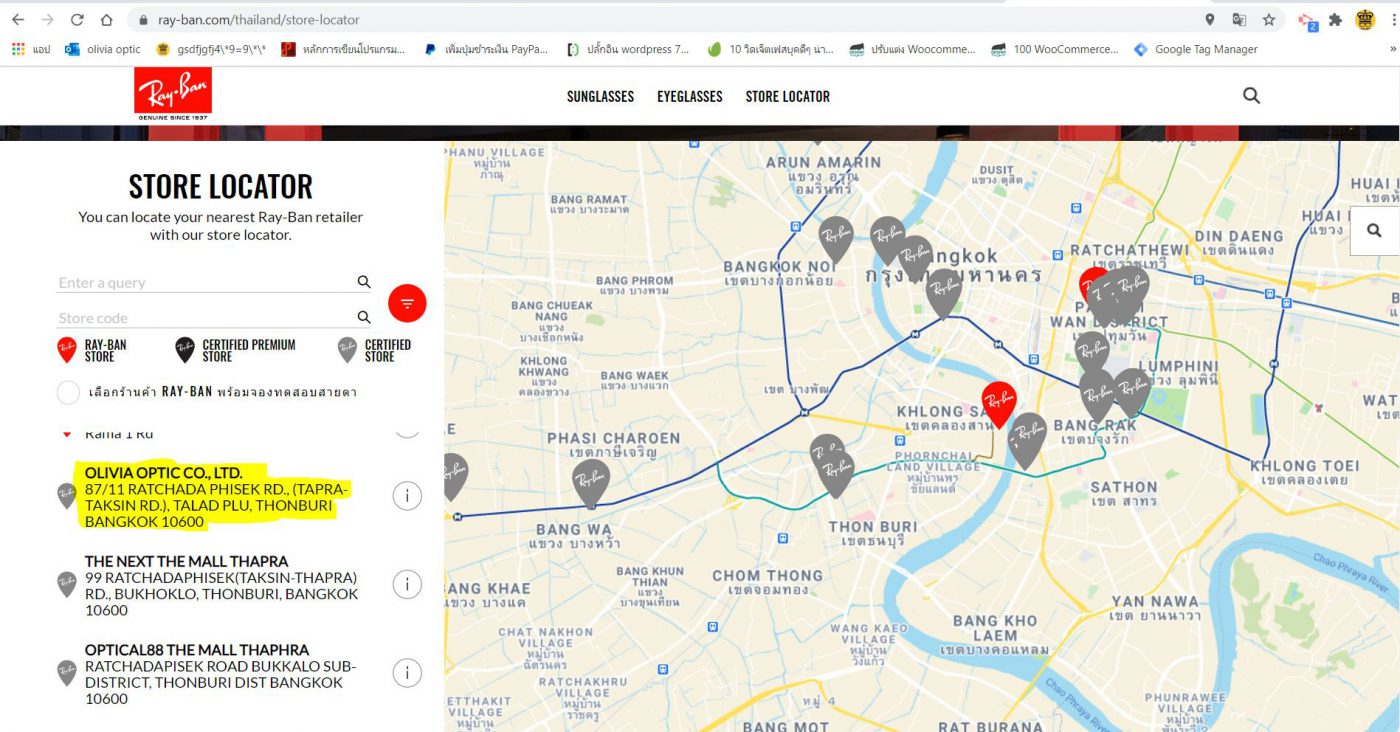Screen dimensions: 1400x732
Task: Open the 100 WooCommerce bookmark
Action: tap(1054, 49)
